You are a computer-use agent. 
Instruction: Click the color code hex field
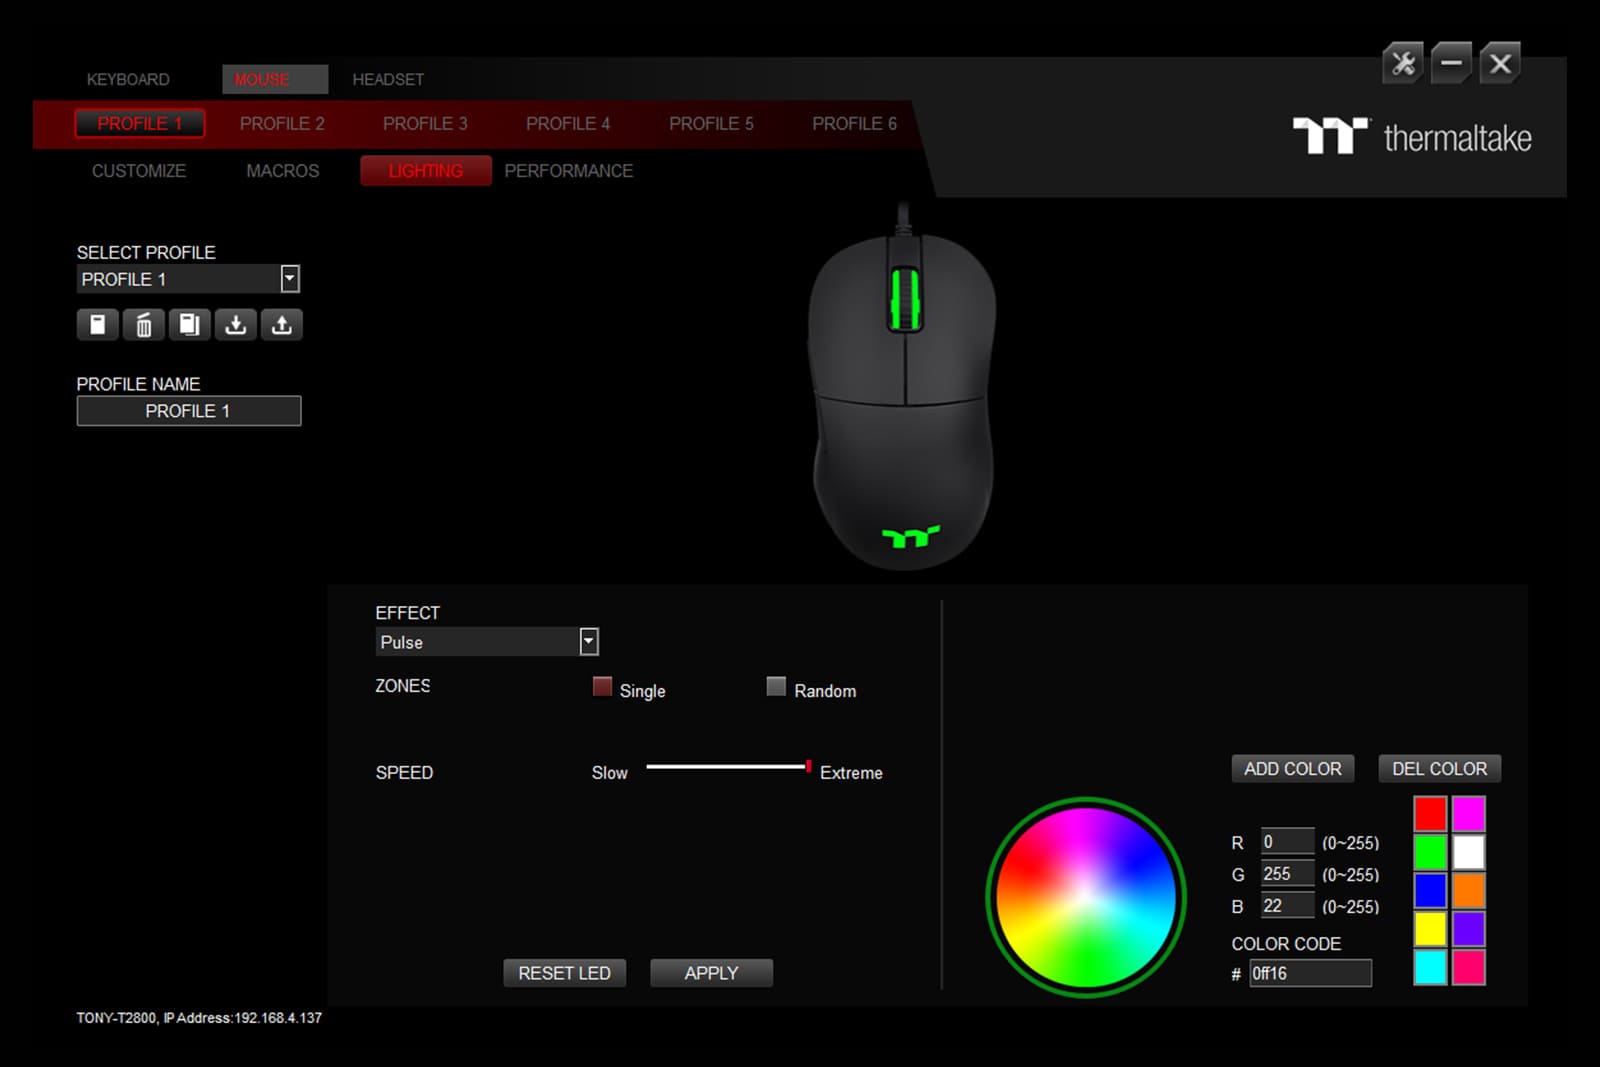tap(1310, 973)
